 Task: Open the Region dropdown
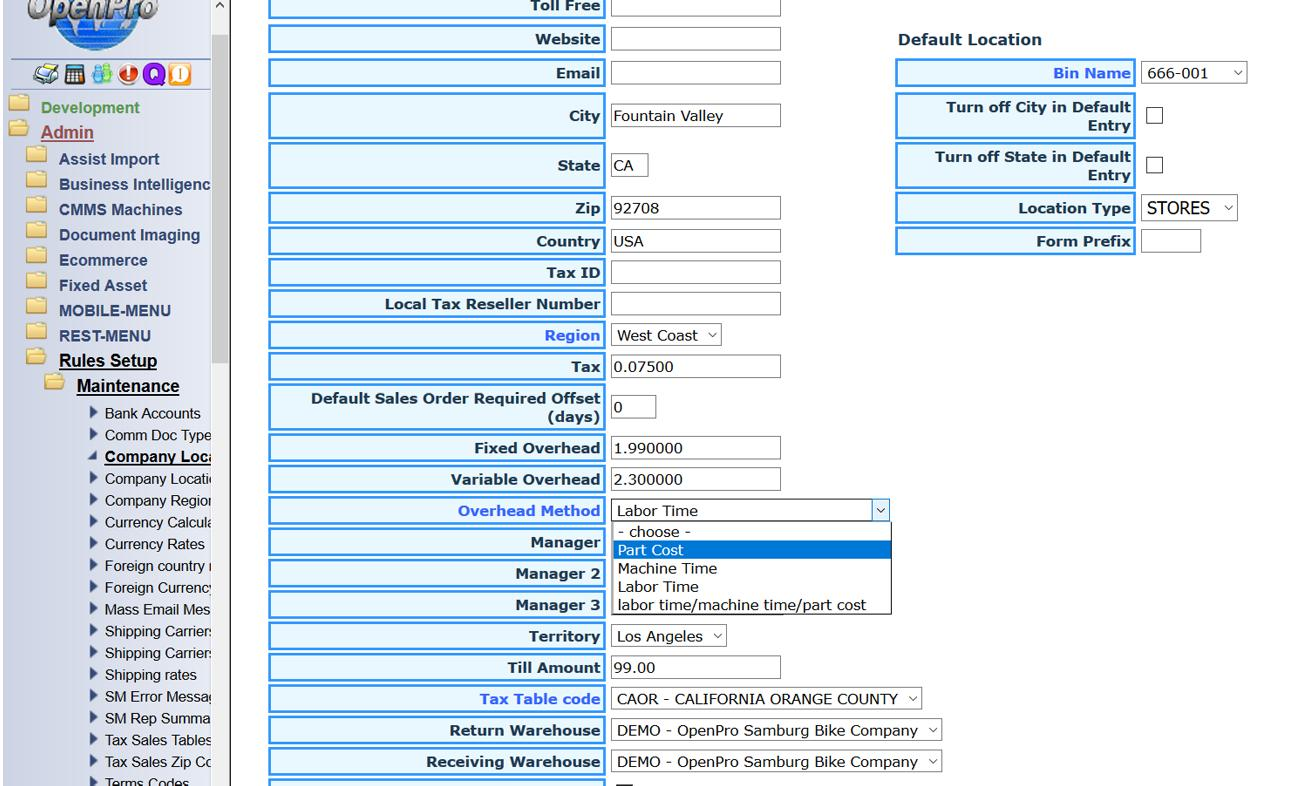pyautogui.click(x=667, y=336)
